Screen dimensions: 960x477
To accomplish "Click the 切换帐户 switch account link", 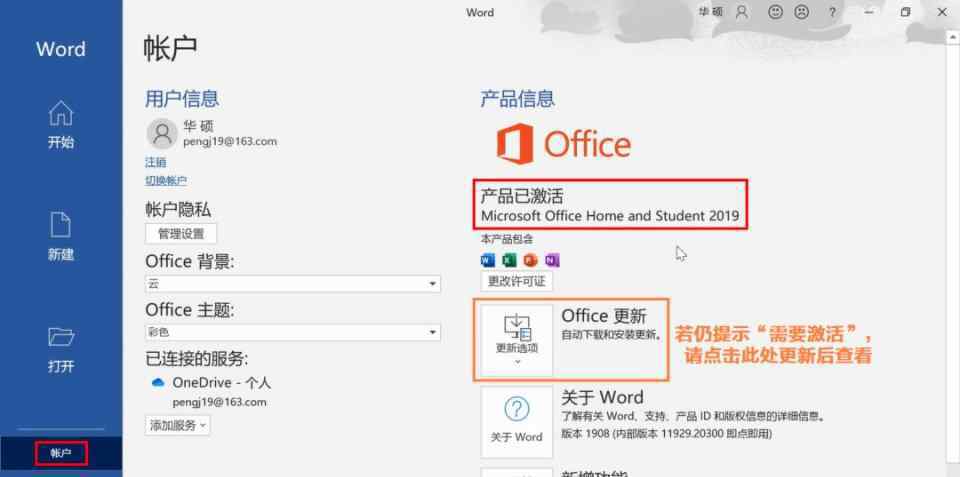I will click(x=166, y=181).
